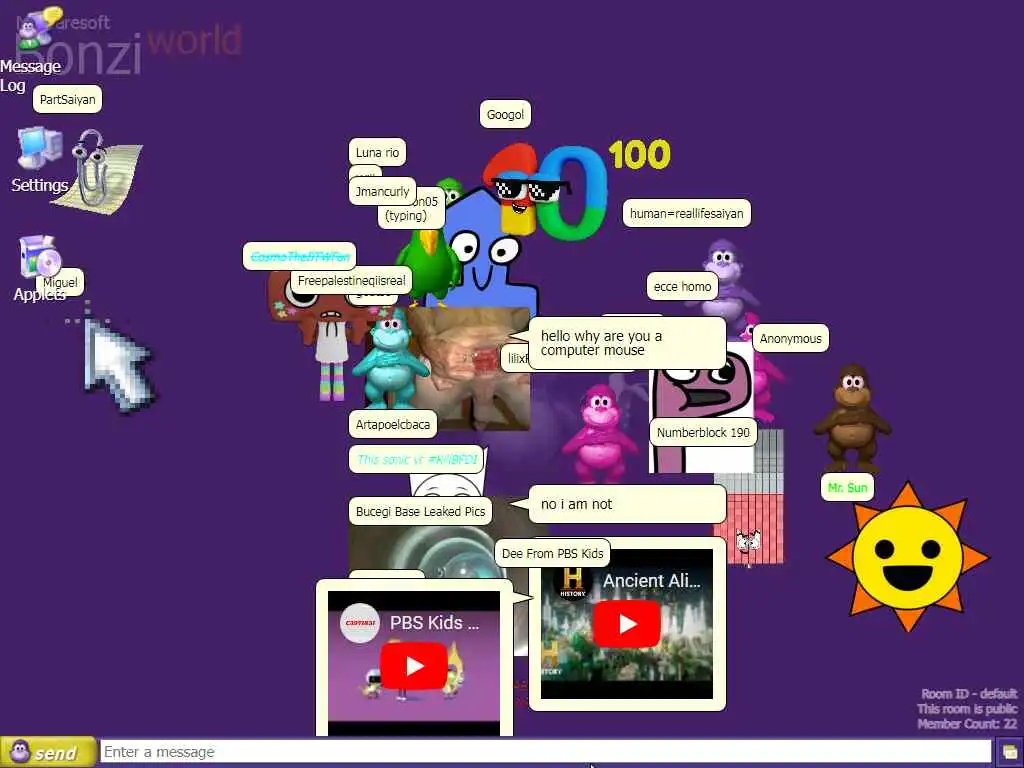Click the Luna rio name tag
This screenshot has width=1024, height=768.
pyautogui.click(x=377, y=152)
